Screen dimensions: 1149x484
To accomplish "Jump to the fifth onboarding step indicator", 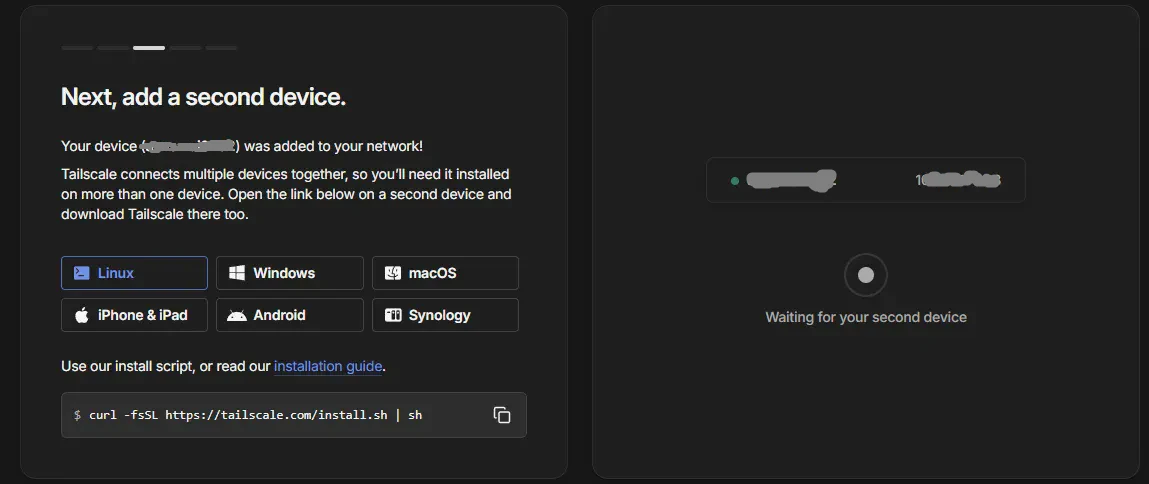I will (221, 48).
